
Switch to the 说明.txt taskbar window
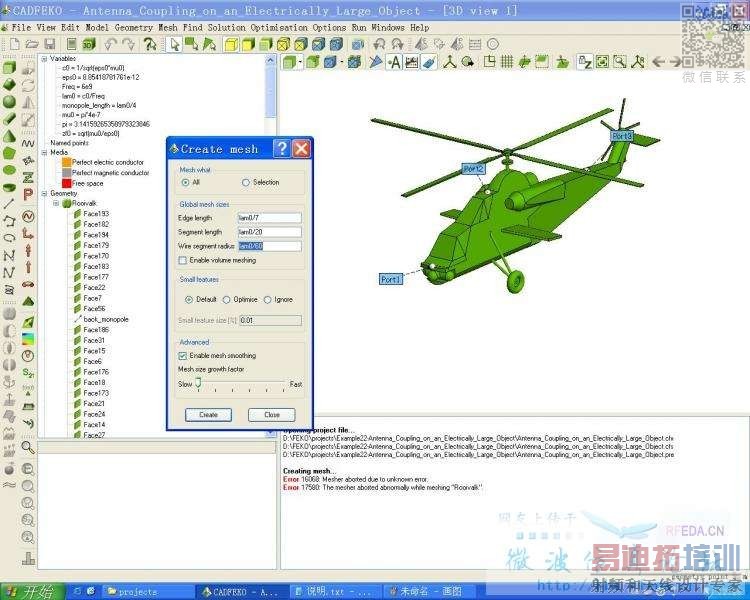[x=336, y=591]
